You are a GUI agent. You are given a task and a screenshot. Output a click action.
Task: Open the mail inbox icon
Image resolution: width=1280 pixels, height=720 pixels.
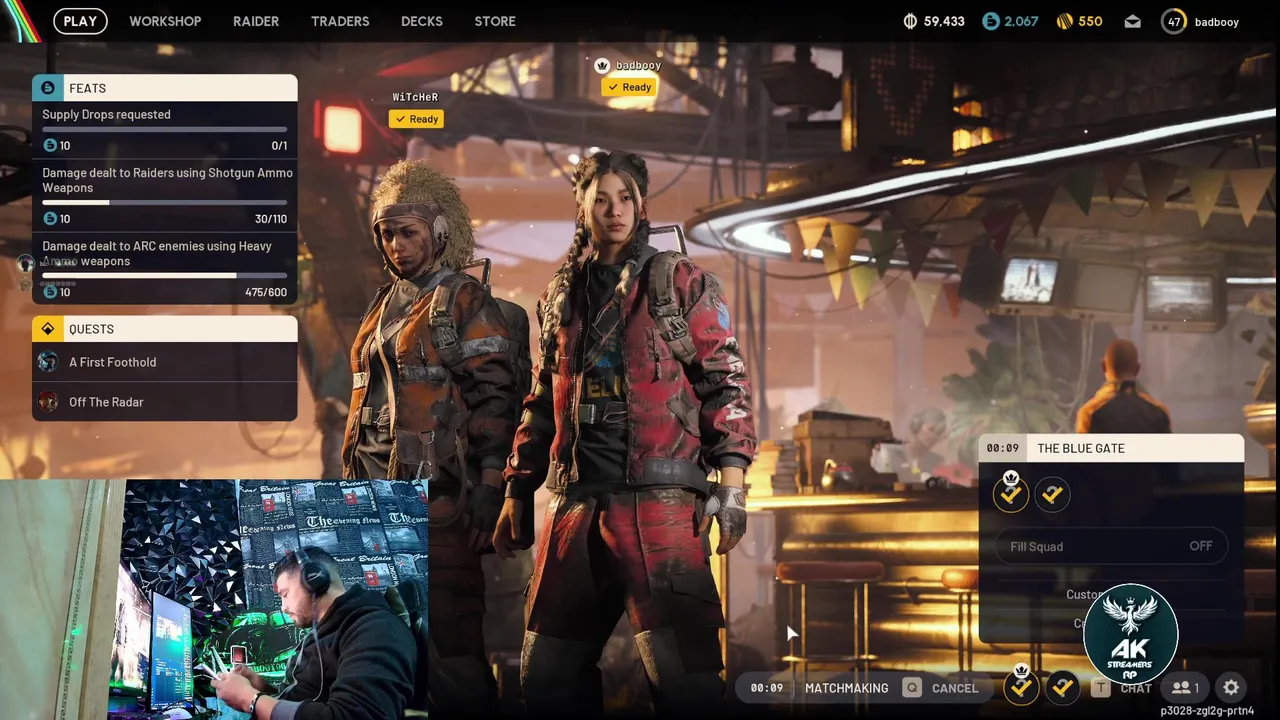click(x=1132, y=21)
